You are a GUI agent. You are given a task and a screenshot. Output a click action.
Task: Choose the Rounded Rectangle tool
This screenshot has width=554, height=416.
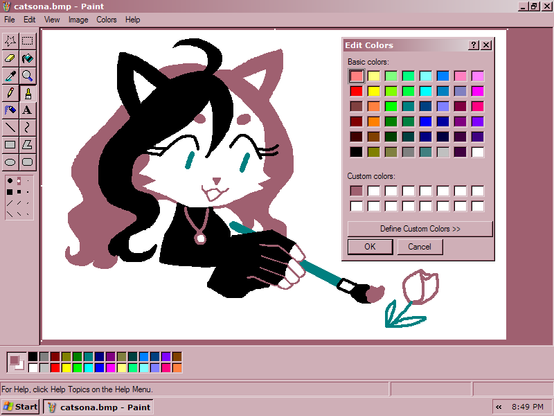28,162
